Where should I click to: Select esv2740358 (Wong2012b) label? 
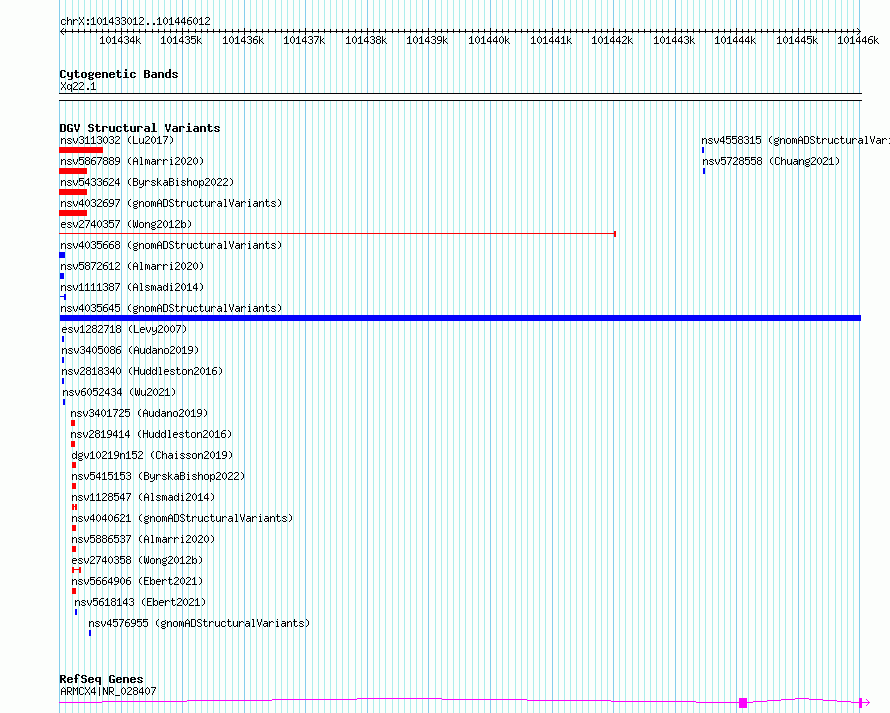click(x=137, y=560)
